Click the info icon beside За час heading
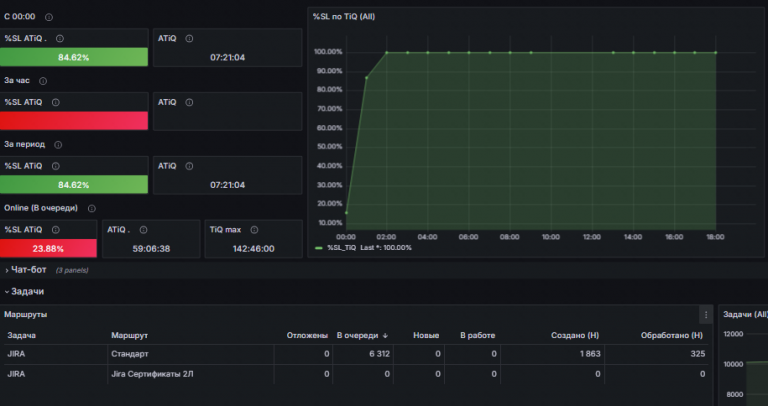 pyautogui.click(x=43, y=81)
